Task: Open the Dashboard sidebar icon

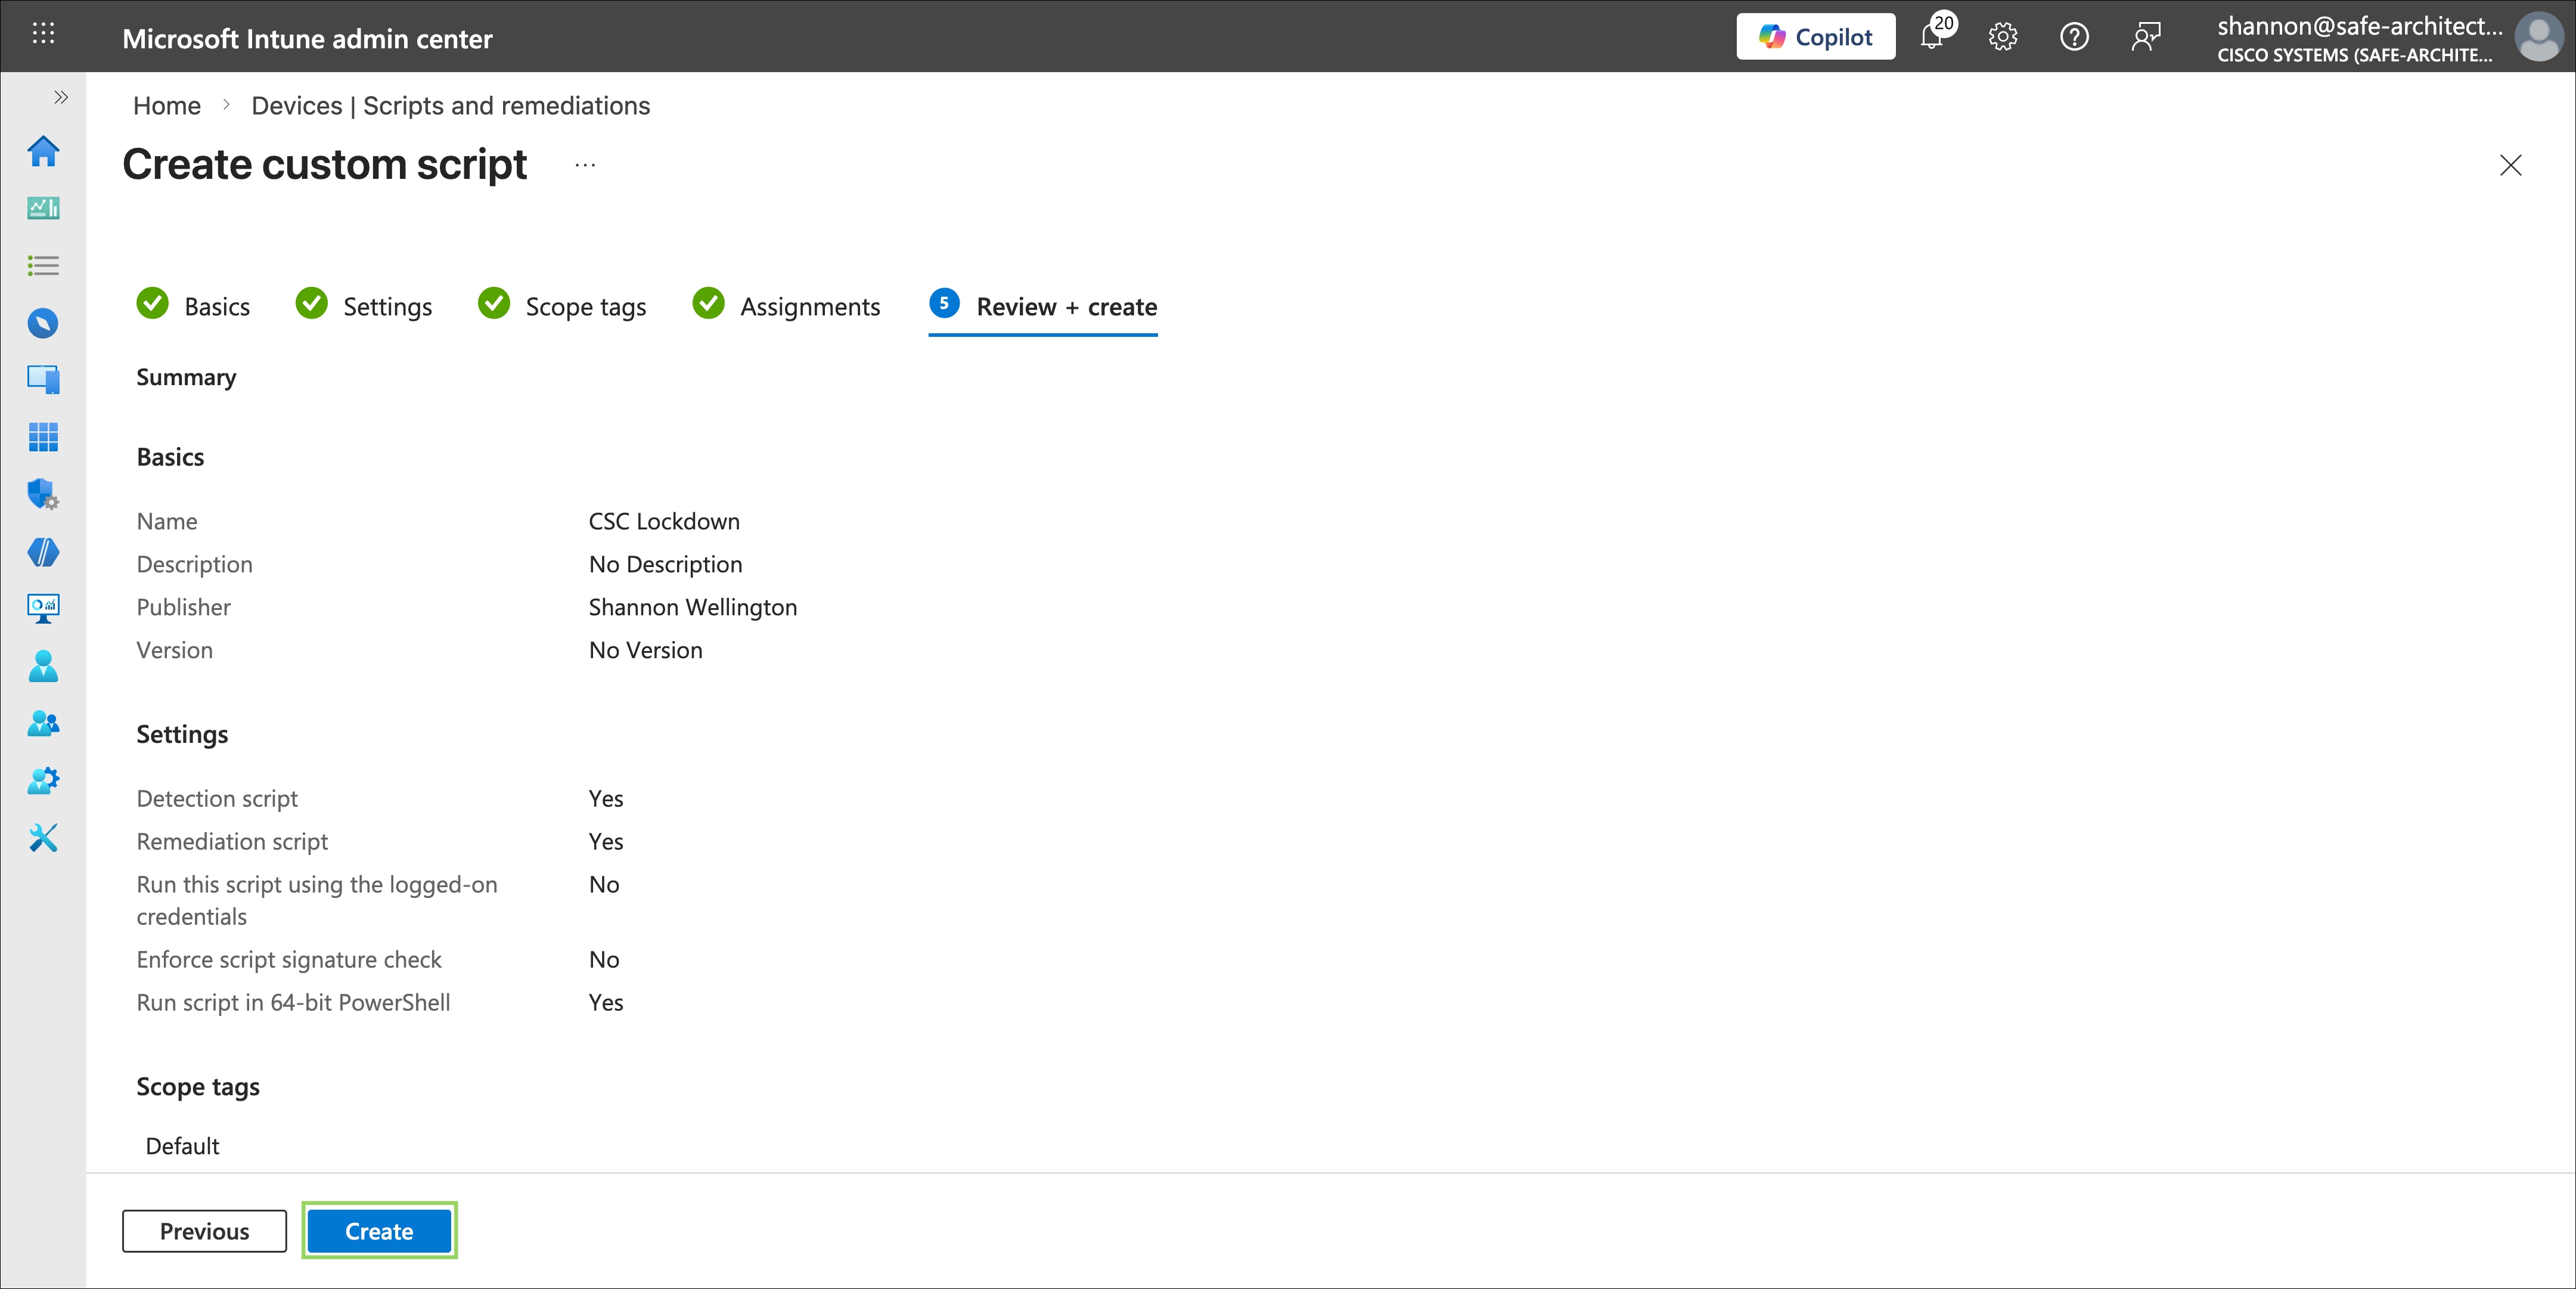Action: click(x=43, y=208)
